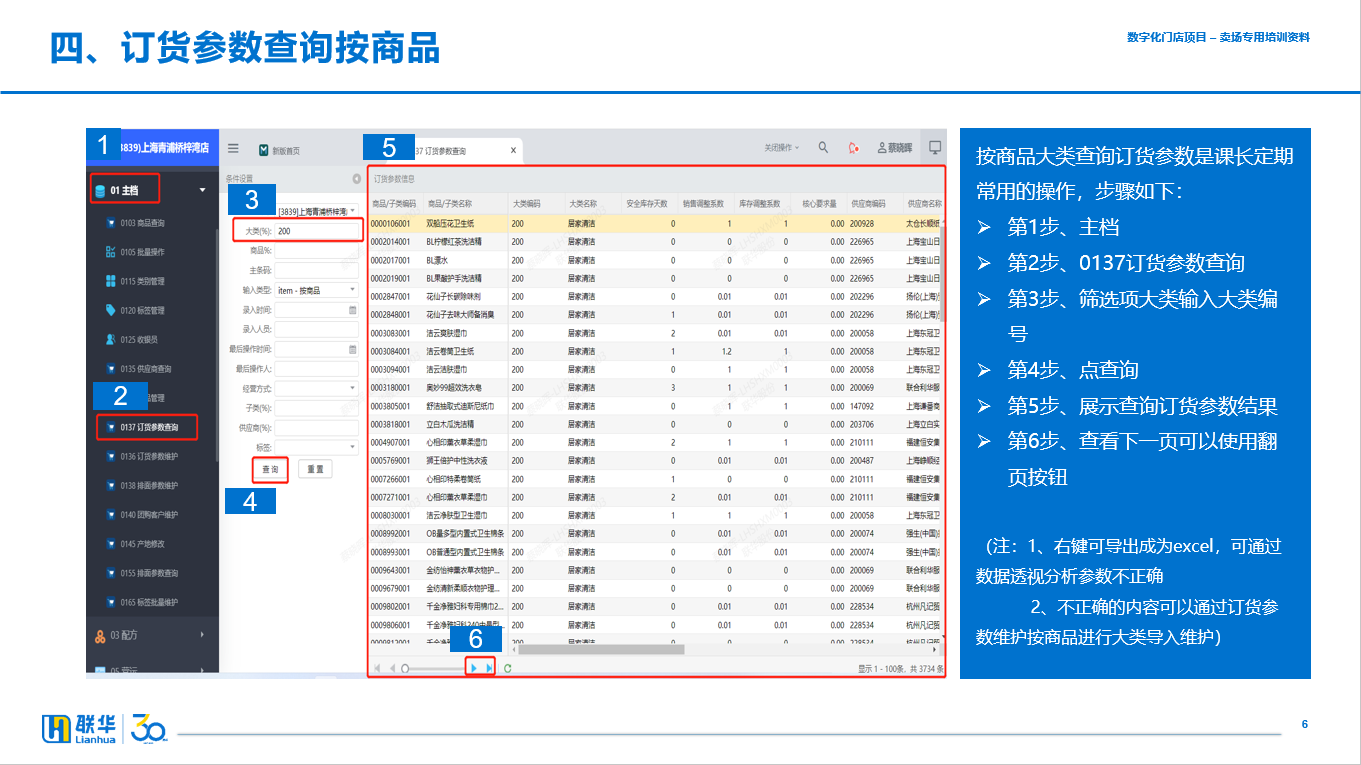Open 0136 订货参数维护 in the sidebar
This screenshot has height=765, width=1361.
149,456
